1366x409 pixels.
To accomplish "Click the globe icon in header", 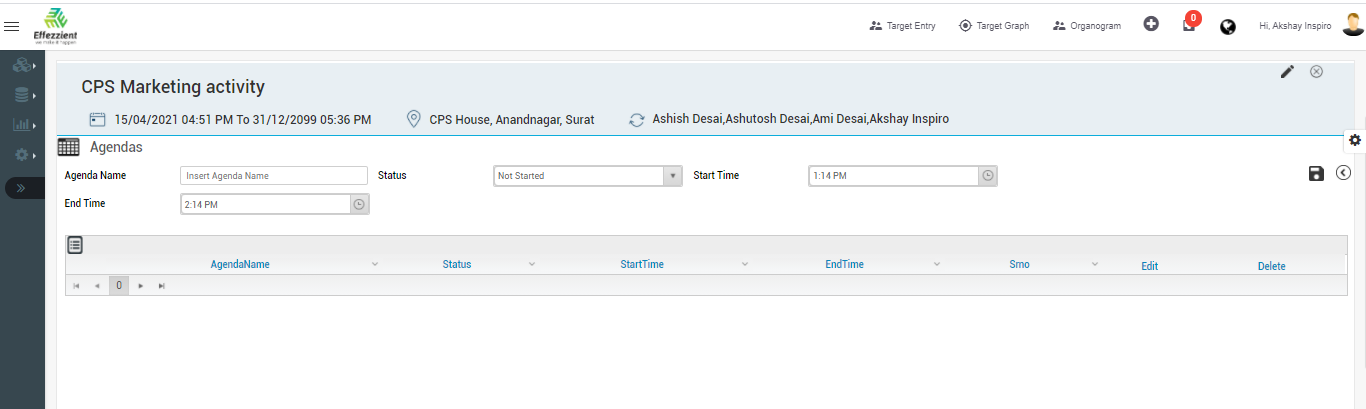I will coord(1227,27).
